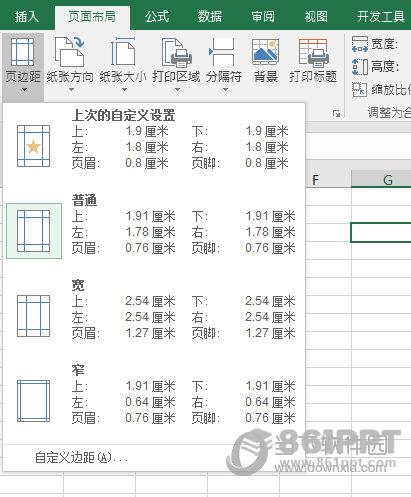This screenshot has width=411, height=497.
Task: Click the 分隔符 breaks icon
Action: [222, 52]
